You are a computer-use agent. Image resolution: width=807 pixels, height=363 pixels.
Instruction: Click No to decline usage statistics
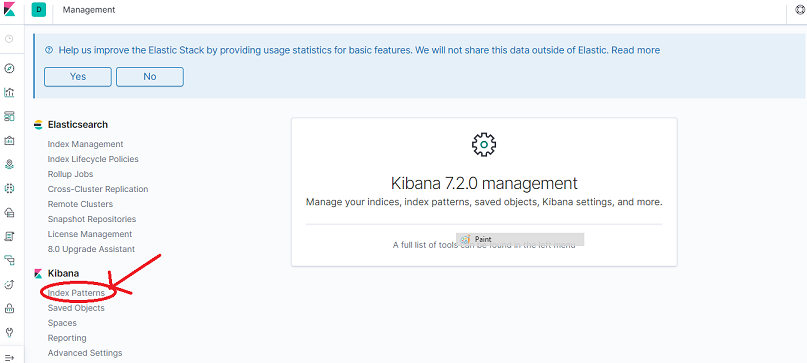point(150,76)
